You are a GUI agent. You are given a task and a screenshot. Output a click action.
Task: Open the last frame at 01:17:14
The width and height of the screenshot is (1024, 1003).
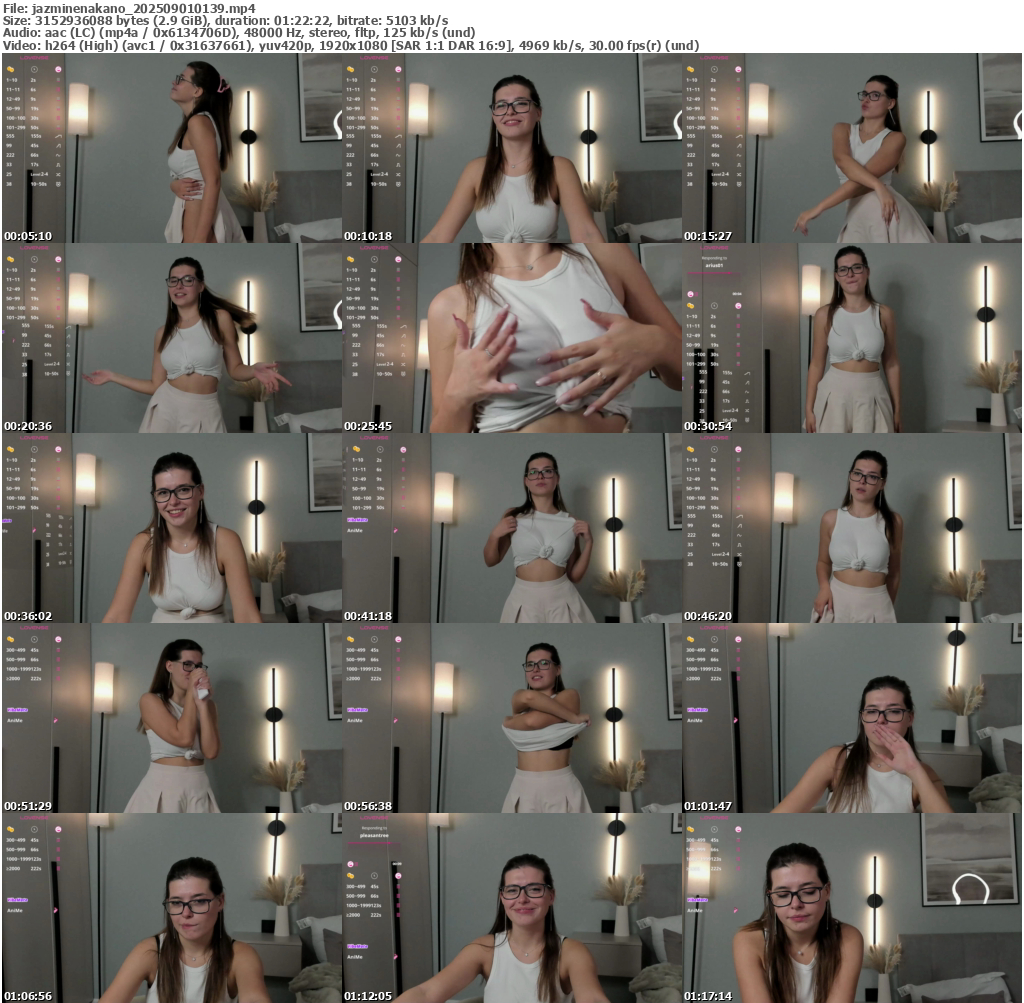coord(852,908)
